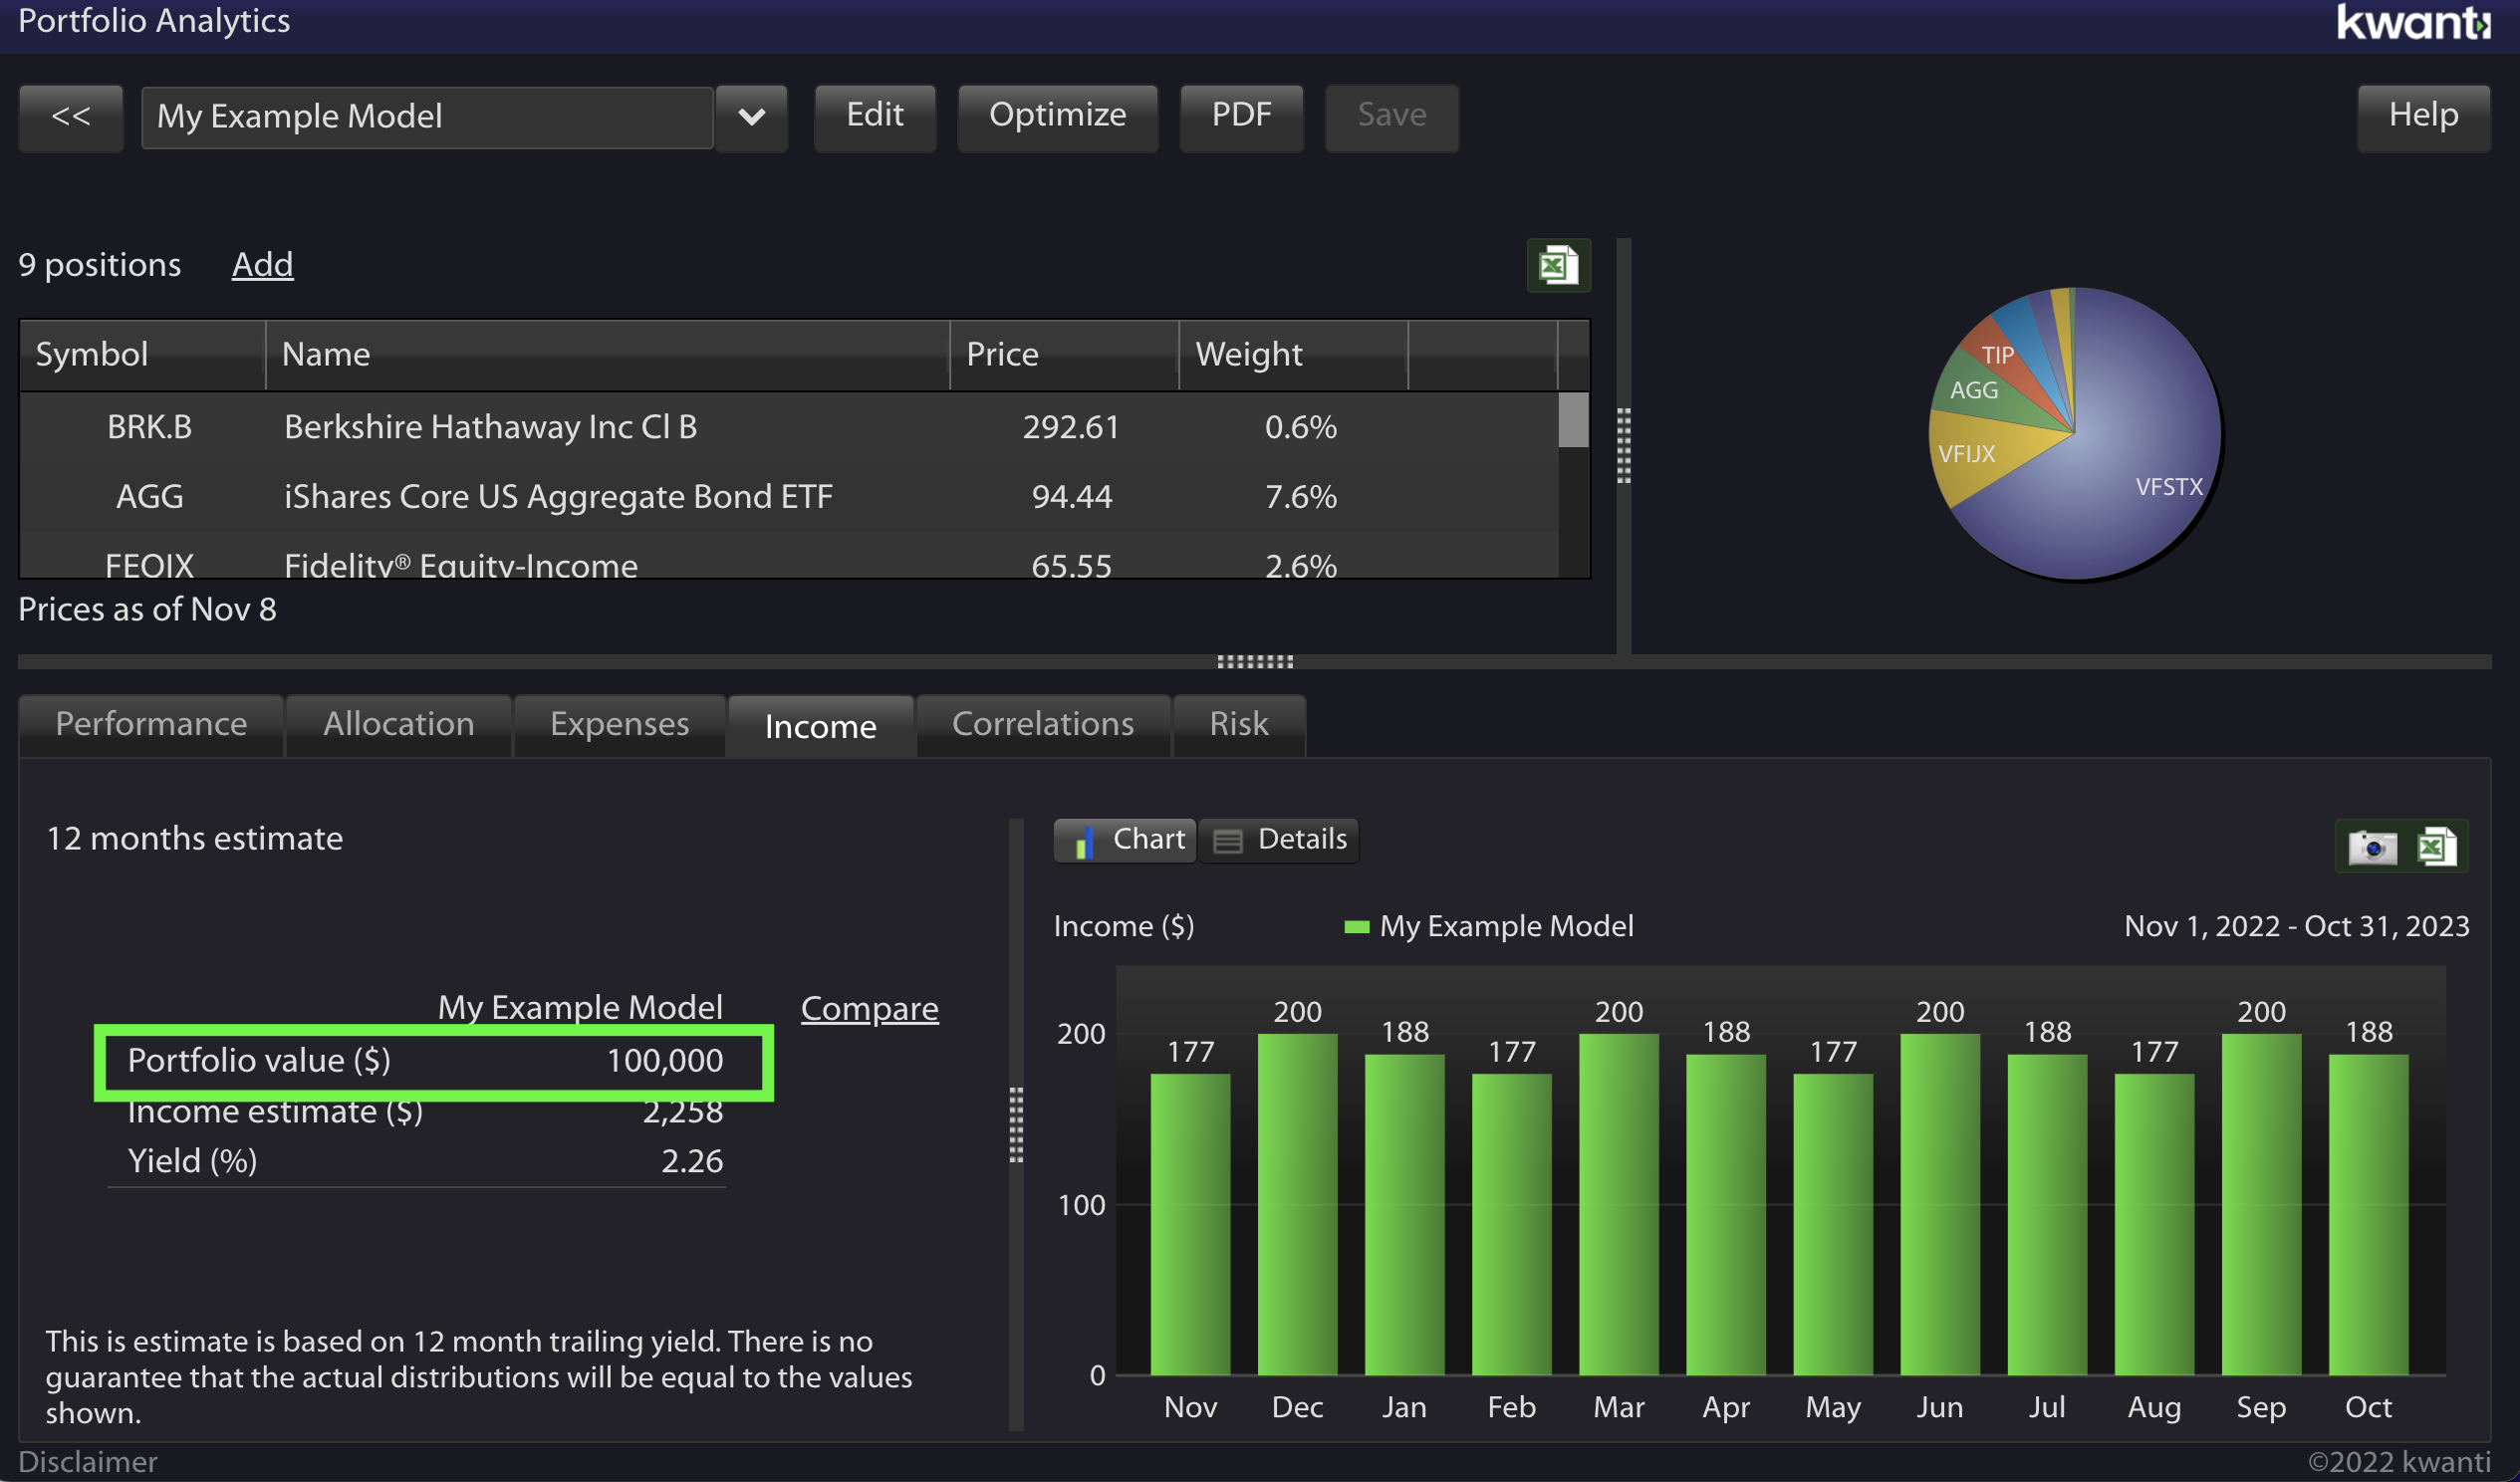The height and width of the screenshot is (1482, 2520).
Task: Open the Help page
Action: pos(2423,116)
